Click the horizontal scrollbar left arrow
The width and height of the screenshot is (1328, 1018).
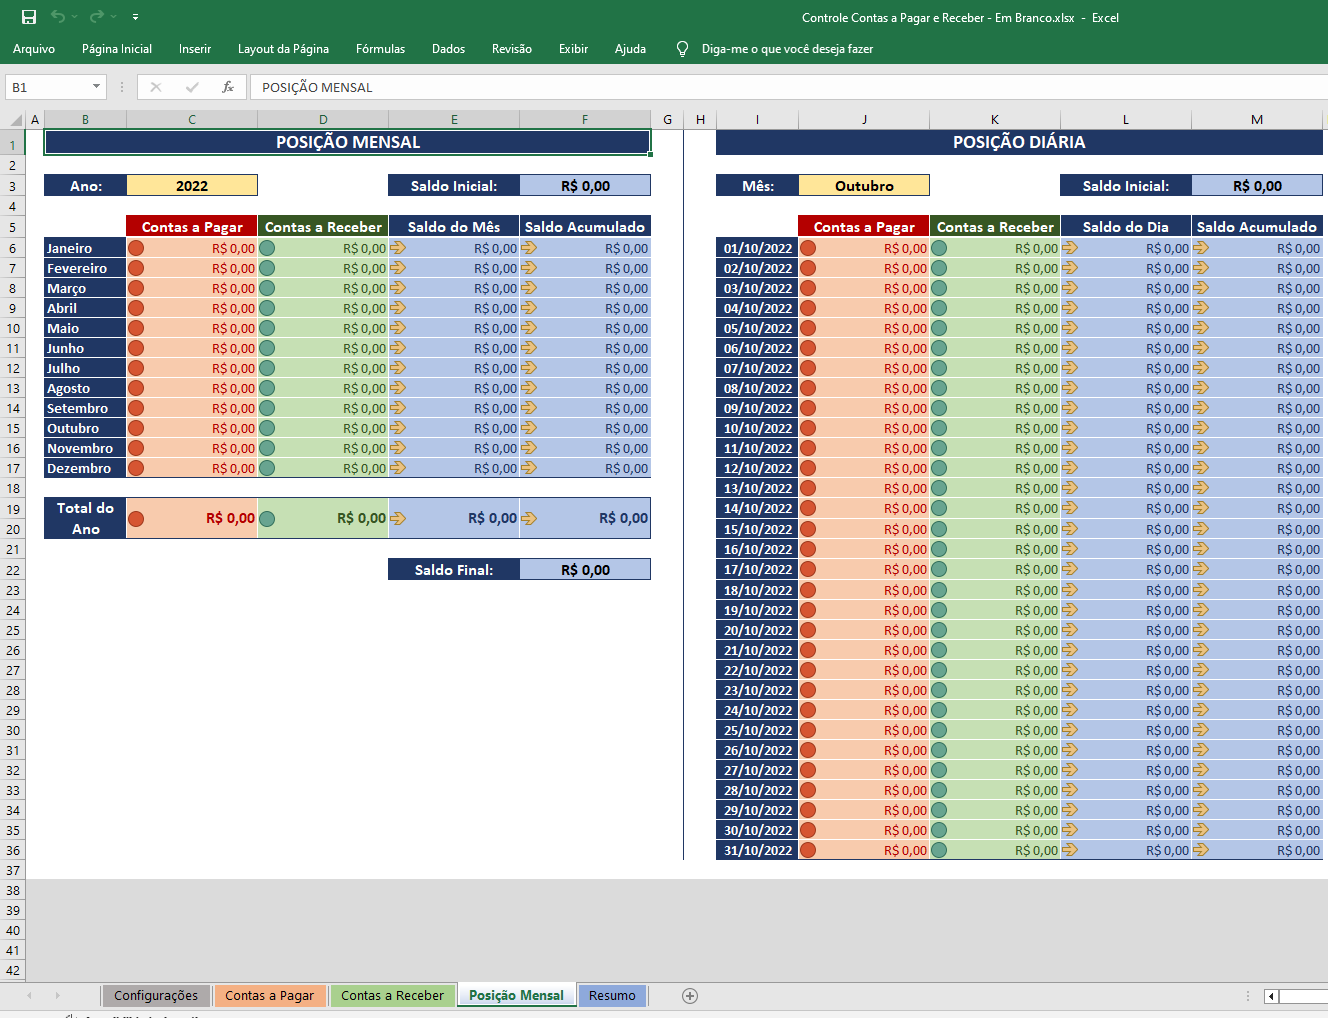point(1271,996)
